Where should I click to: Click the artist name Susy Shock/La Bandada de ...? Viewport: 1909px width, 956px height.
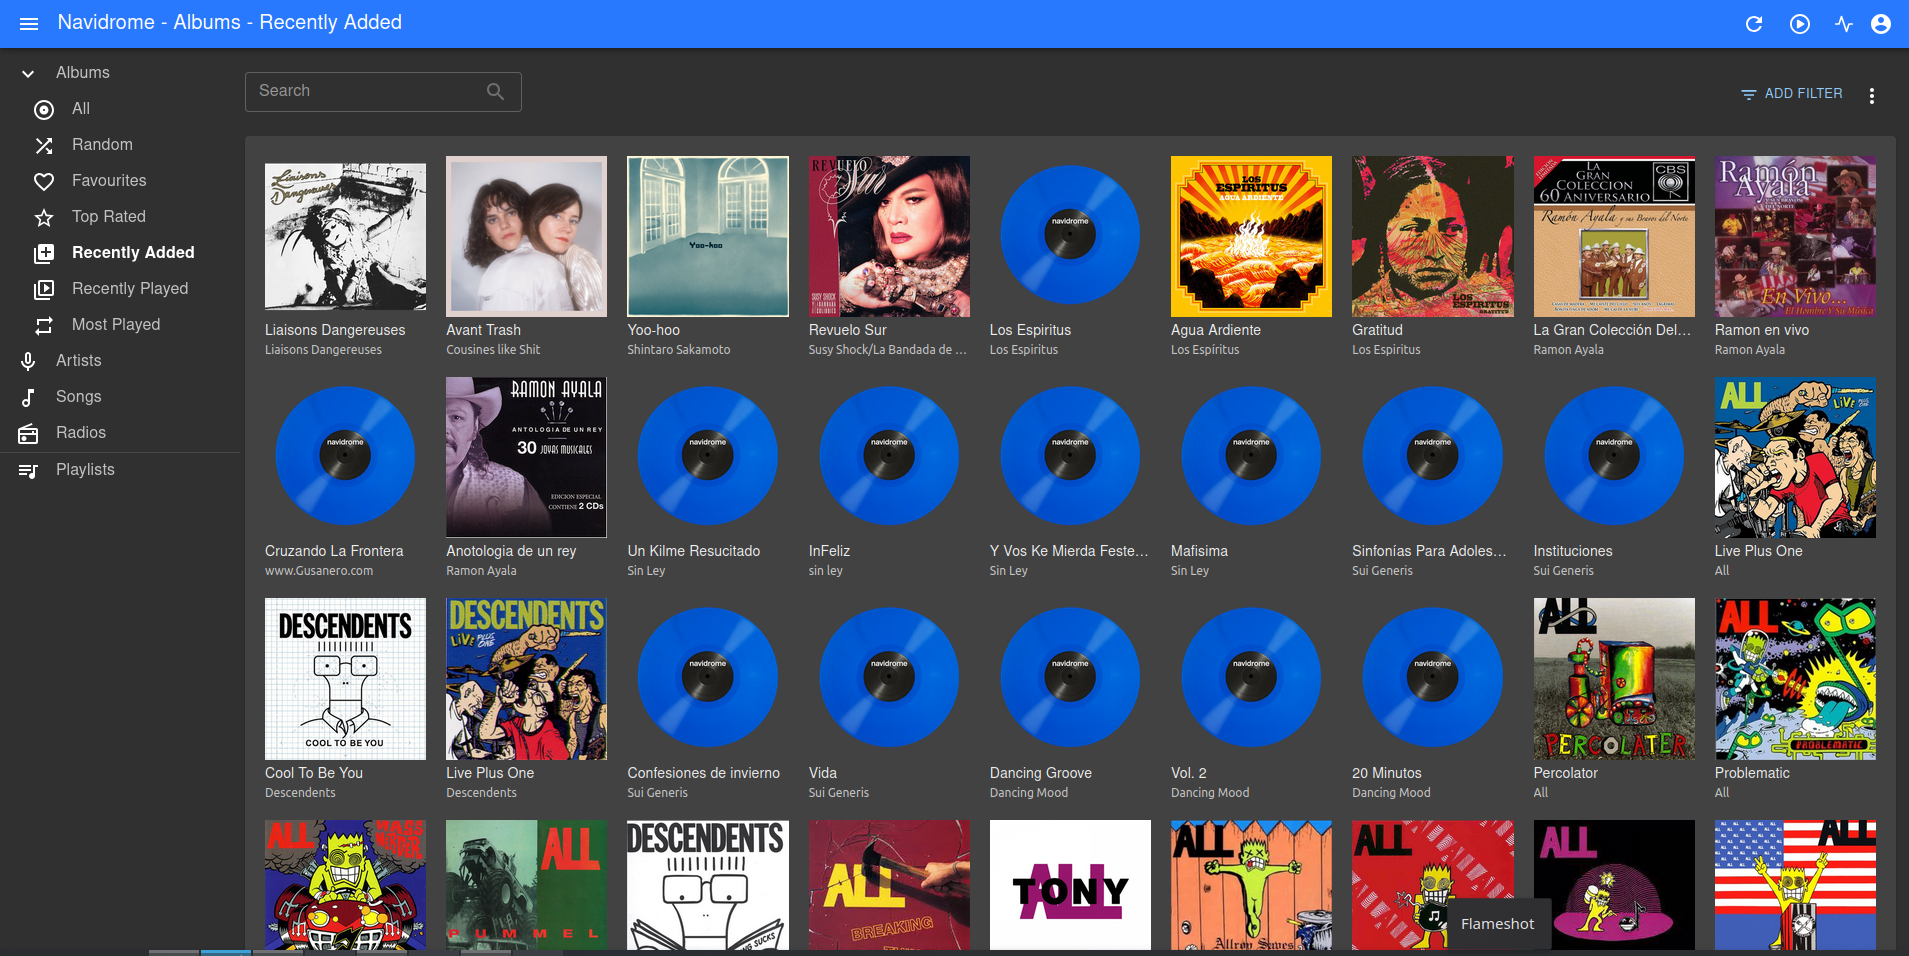pos(888,350)
